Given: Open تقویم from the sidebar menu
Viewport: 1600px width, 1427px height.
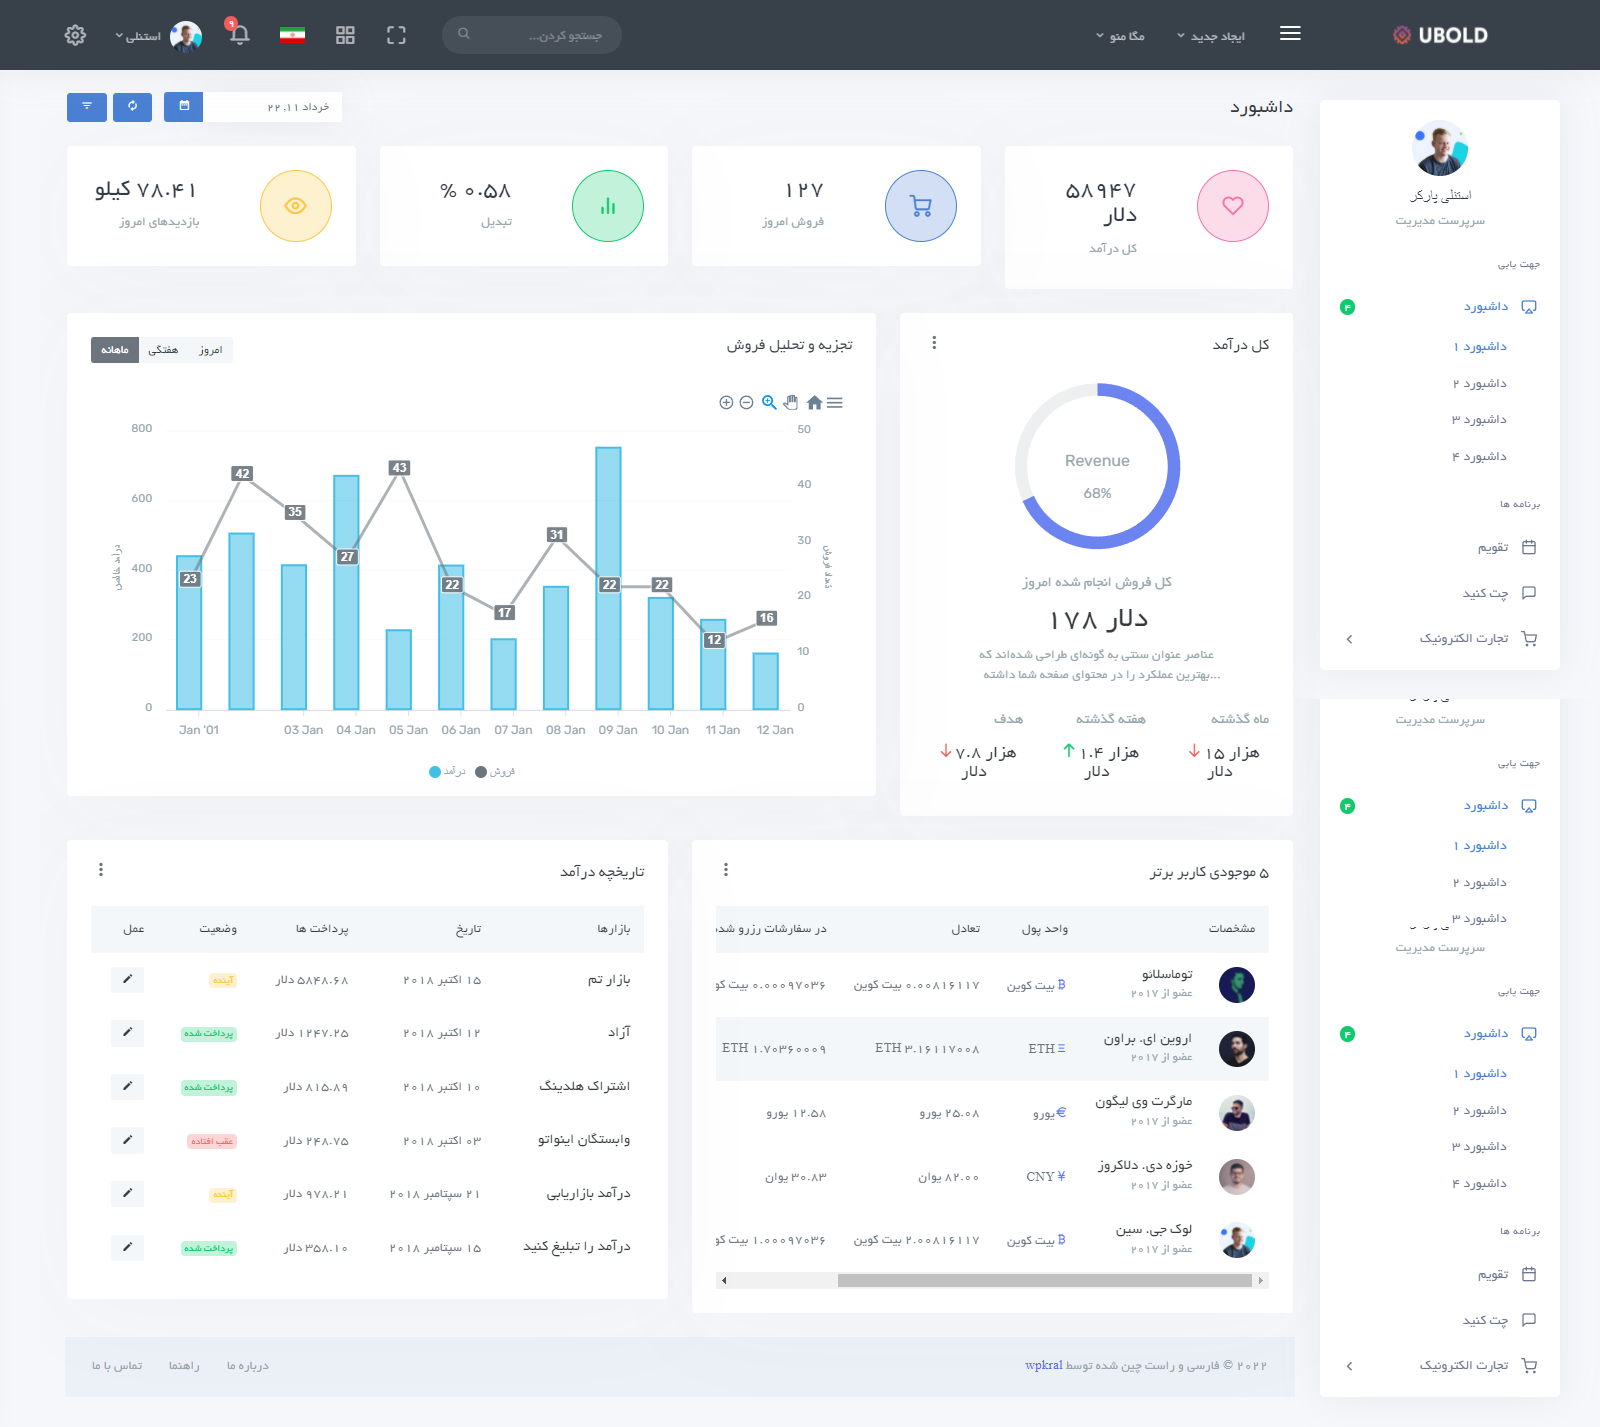Looking at the screenshot, I should point(1493,547).
